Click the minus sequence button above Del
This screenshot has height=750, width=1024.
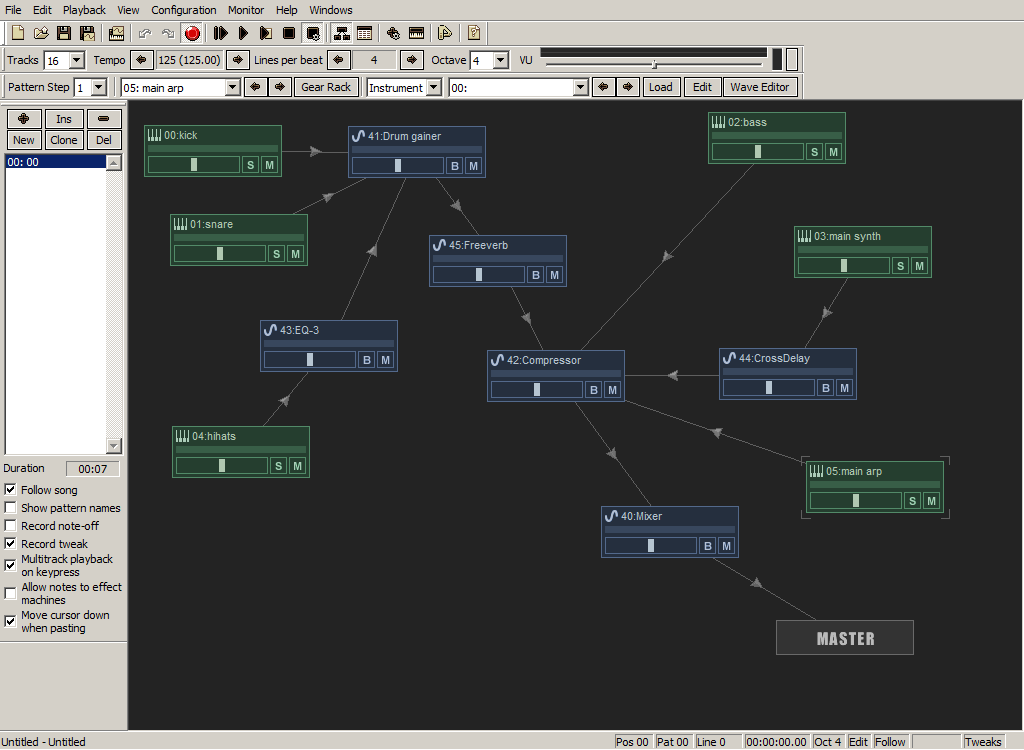click(104, 119)
